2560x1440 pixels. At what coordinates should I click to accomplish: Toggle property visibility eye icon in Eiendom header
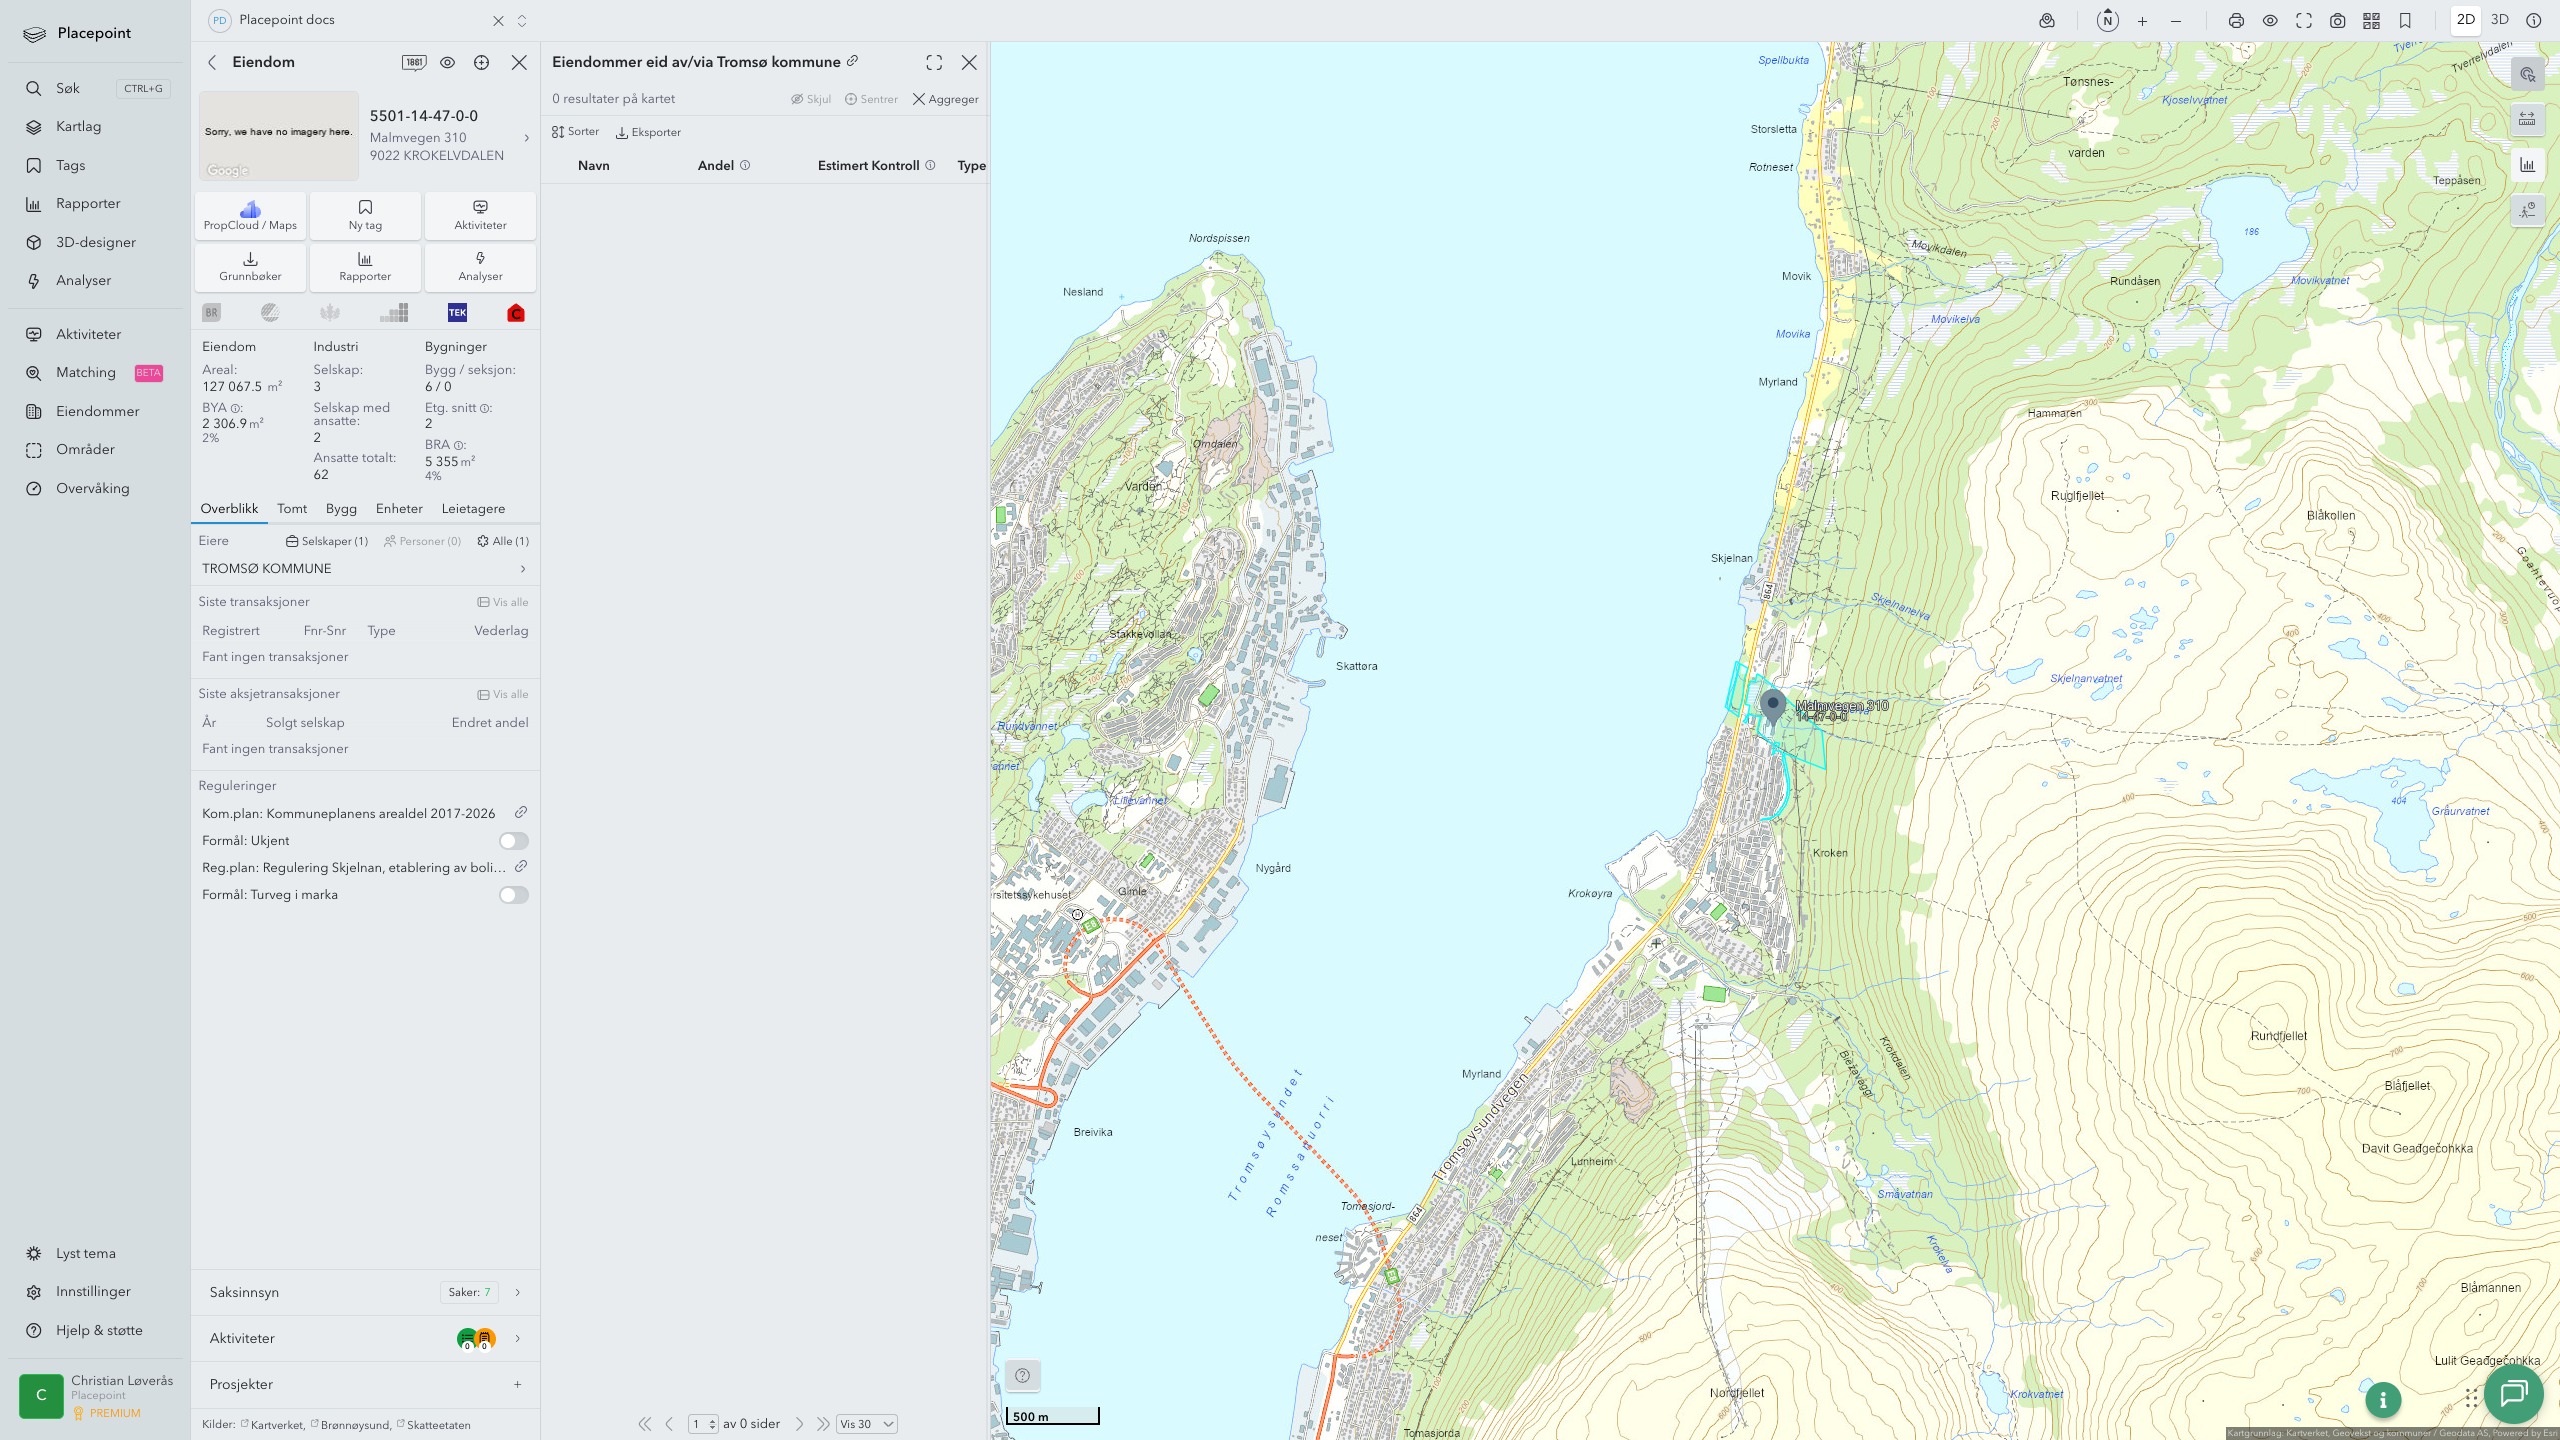(x=447, y=62)
